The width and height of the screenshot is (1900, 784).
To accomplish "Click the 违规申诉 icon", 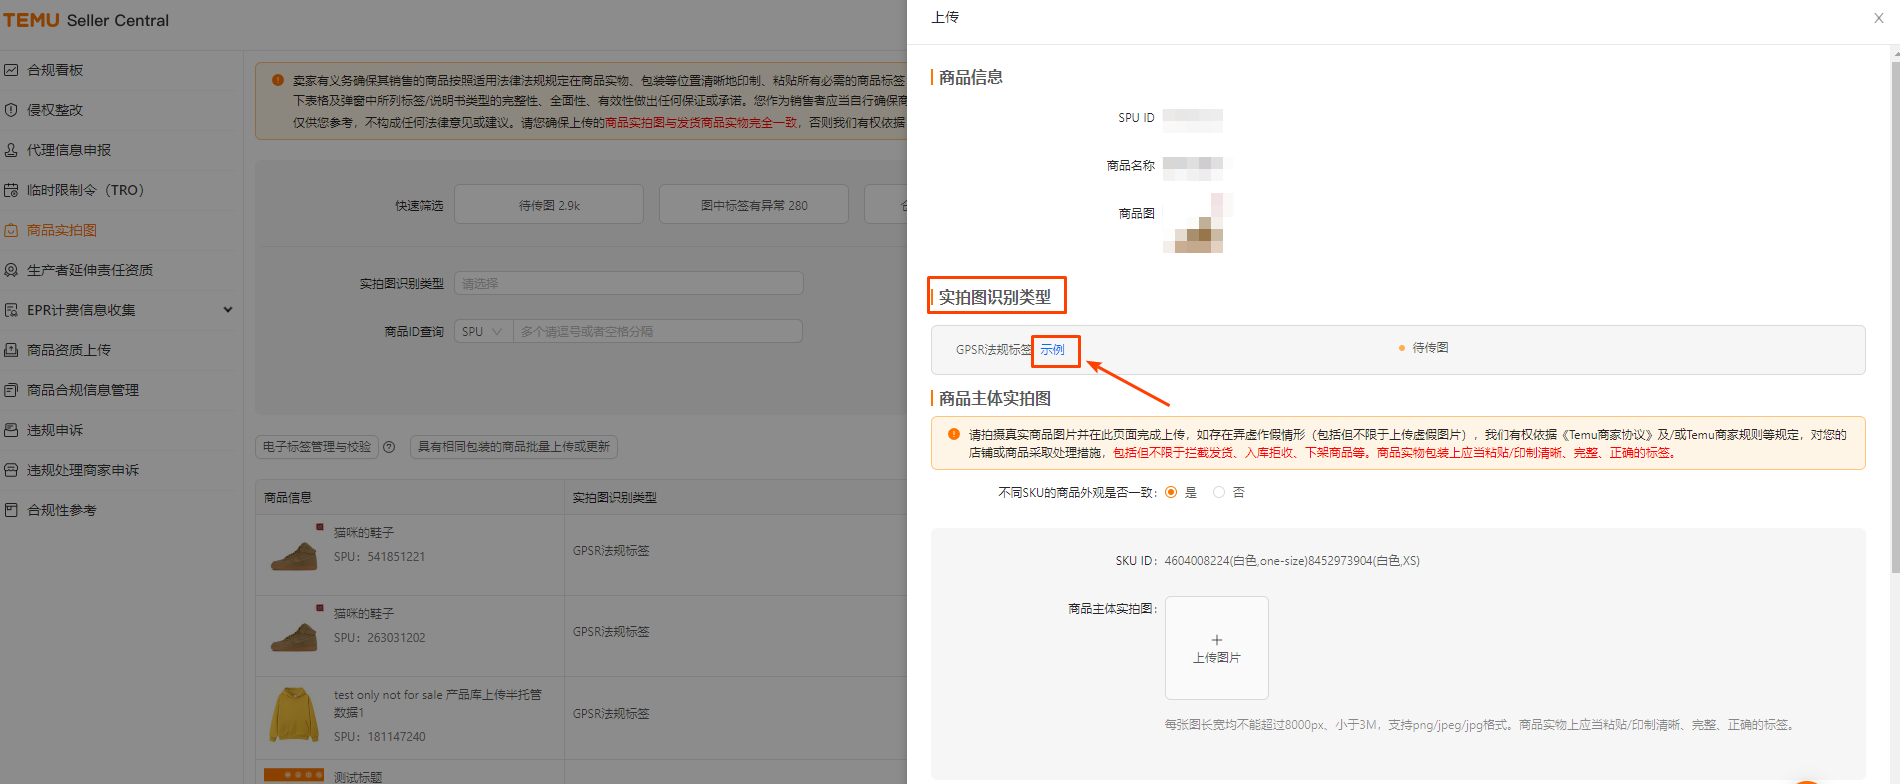I will point(11,430).
